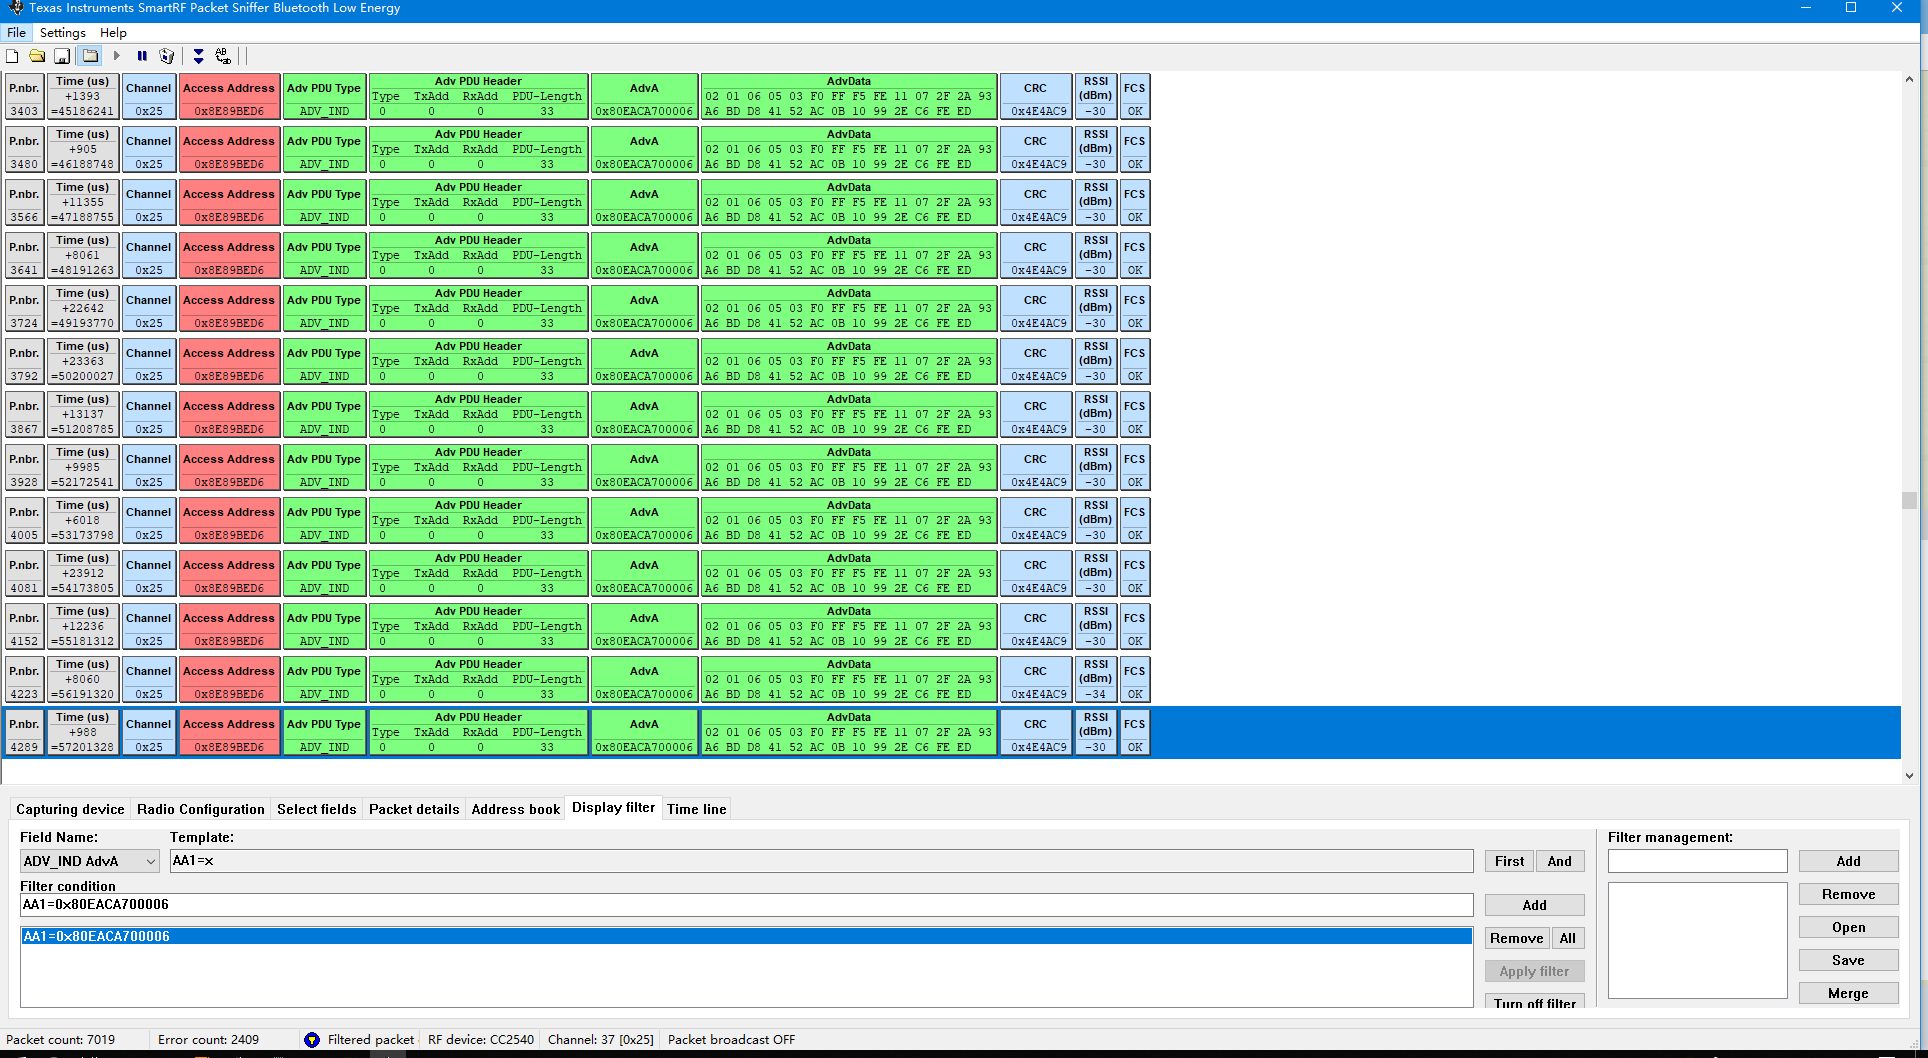Toggle scroll-to-bottom with double arrow icon
Screen dimensions: 1928x1058
pos(197,56)
